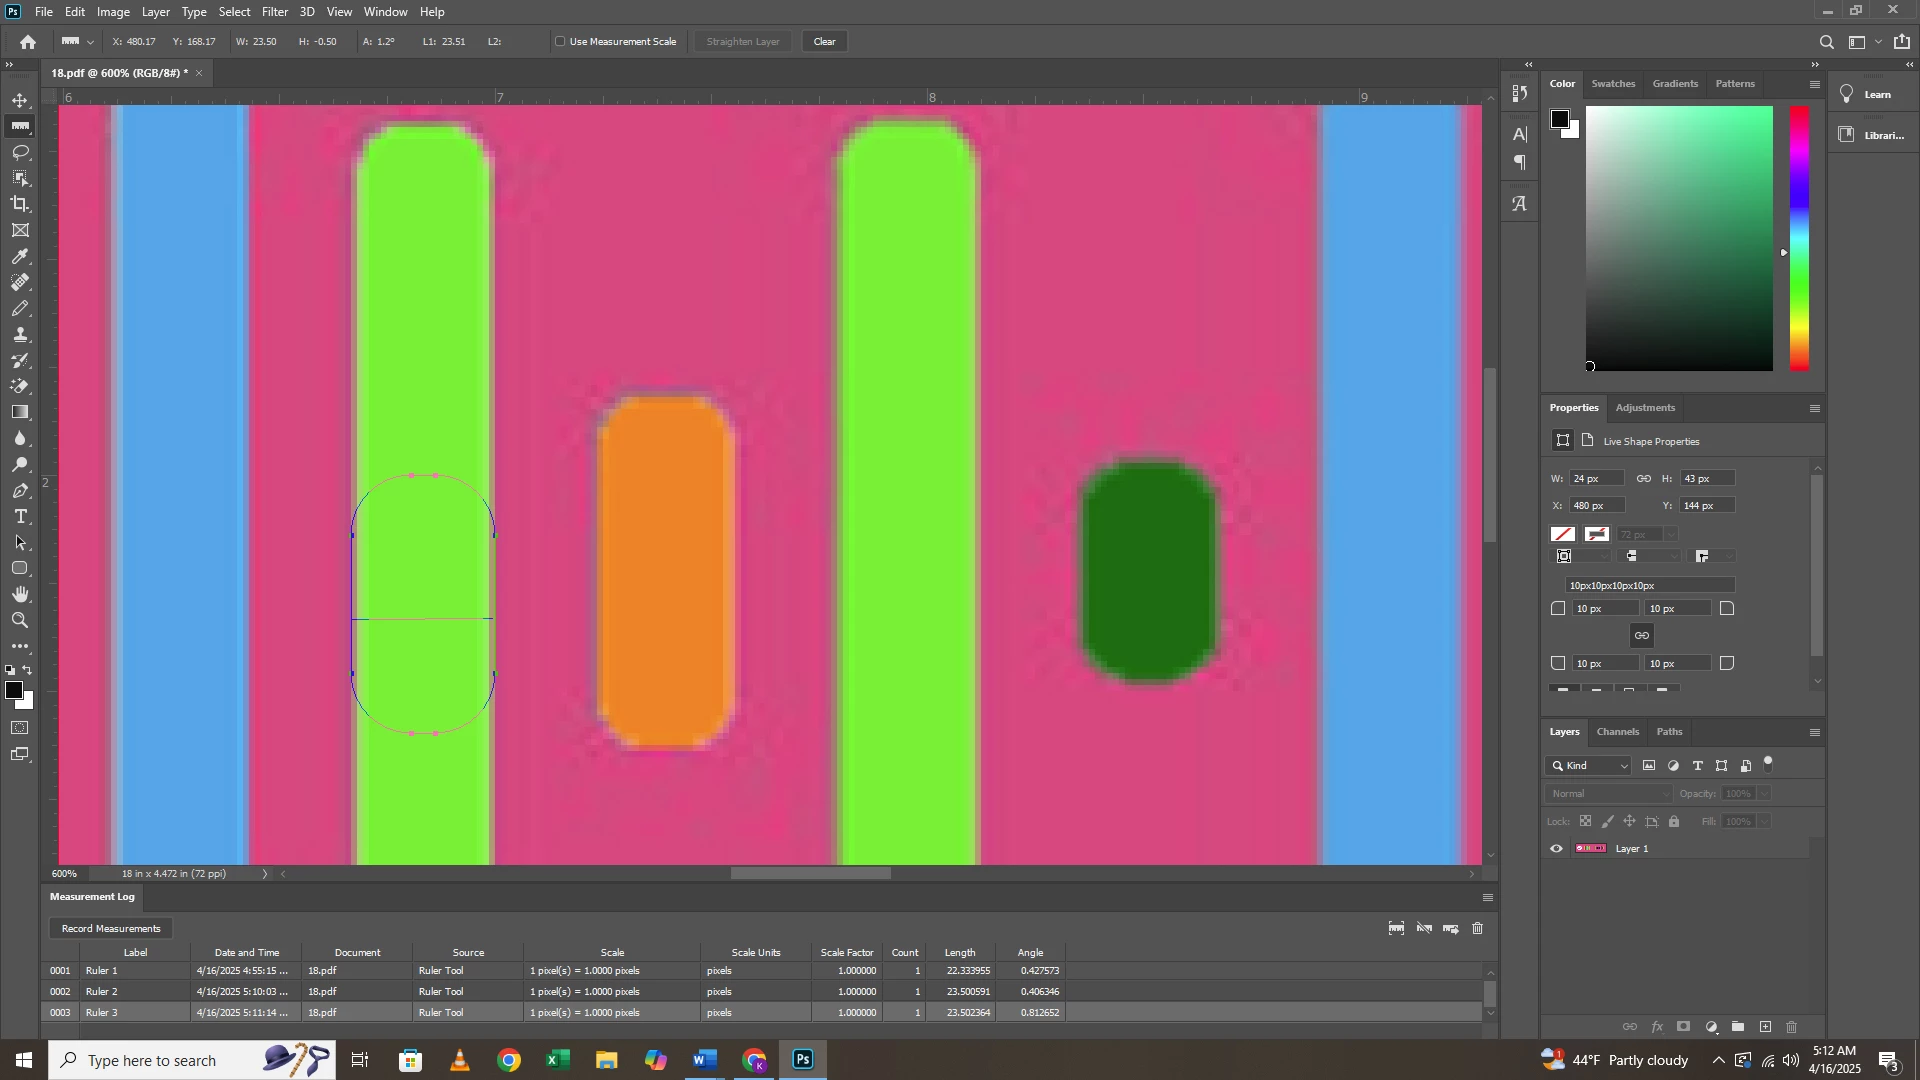Hide Layer 1 using eye icon
The width and height of the screenshot is (1920, 1080).
(1557, 849)
